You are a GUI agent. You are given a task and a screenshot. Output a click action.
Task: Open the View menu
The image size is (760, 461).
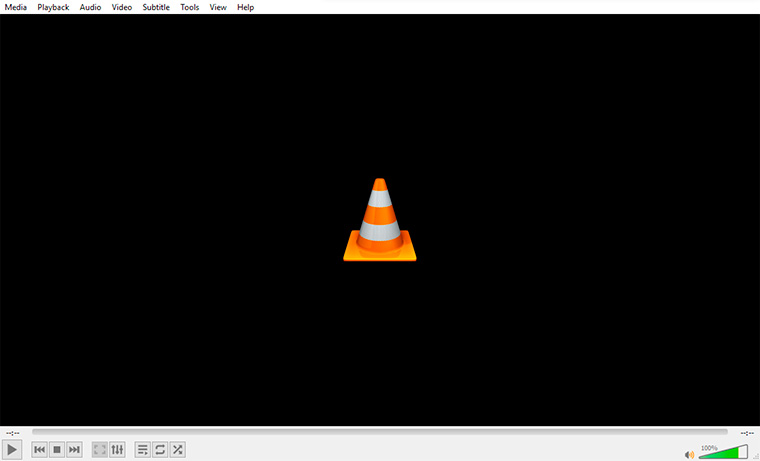click(218, 7)
